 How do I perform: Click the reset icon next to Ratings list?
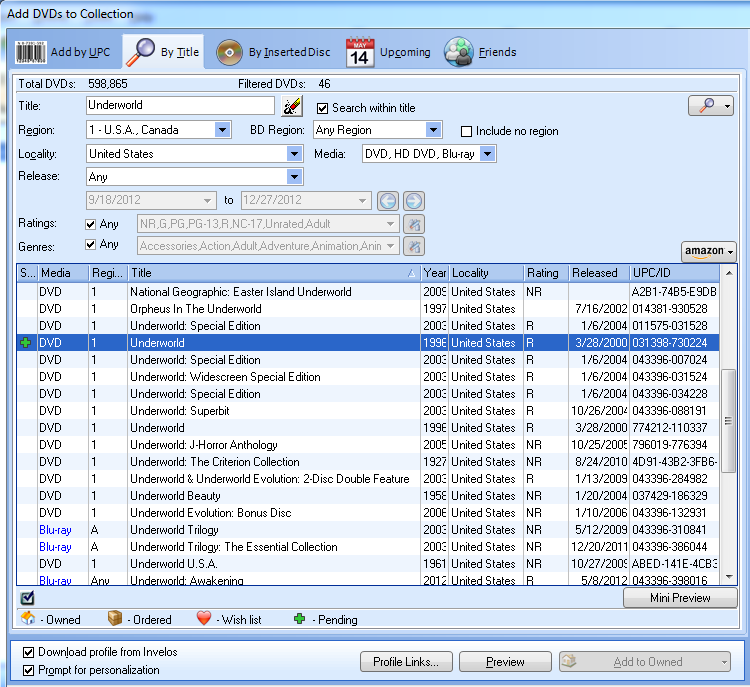pos(414,224)
